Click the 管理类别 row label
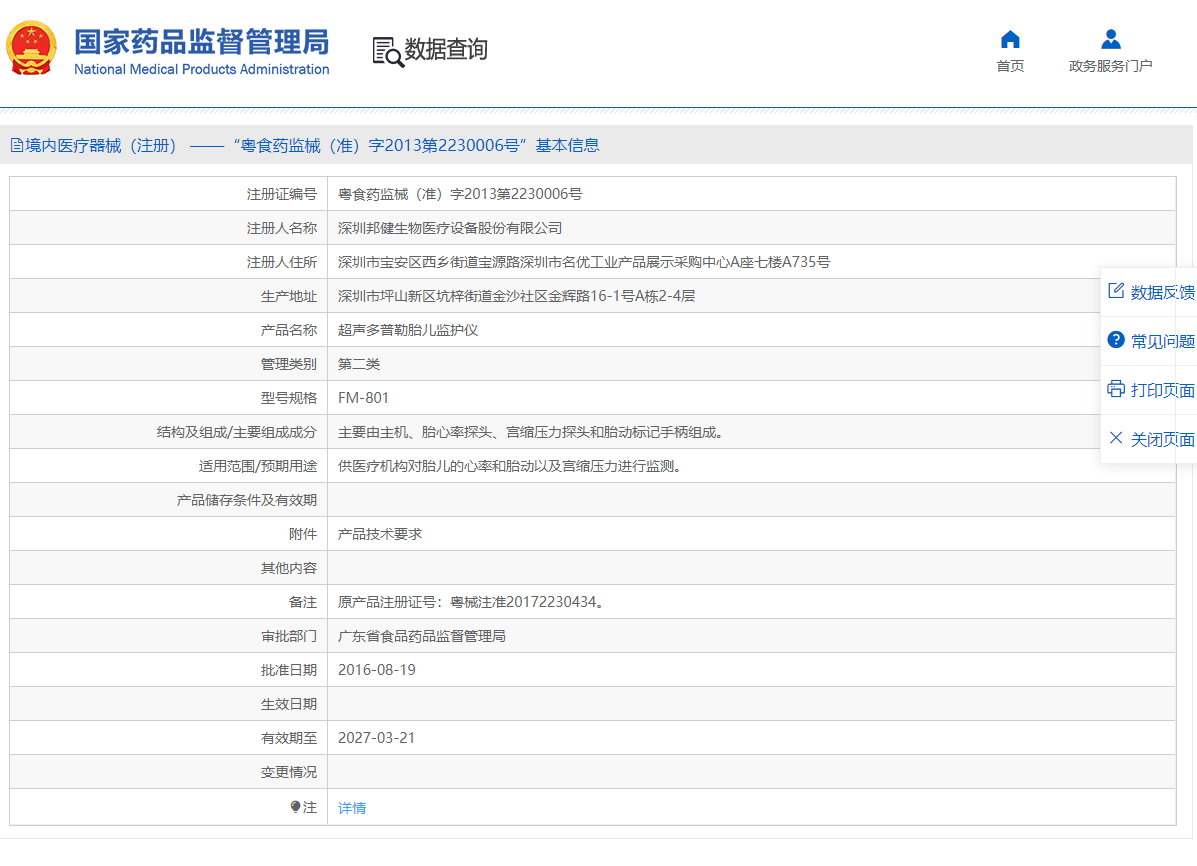This screenshot has width=1197, height=866. tap(289, 364)
